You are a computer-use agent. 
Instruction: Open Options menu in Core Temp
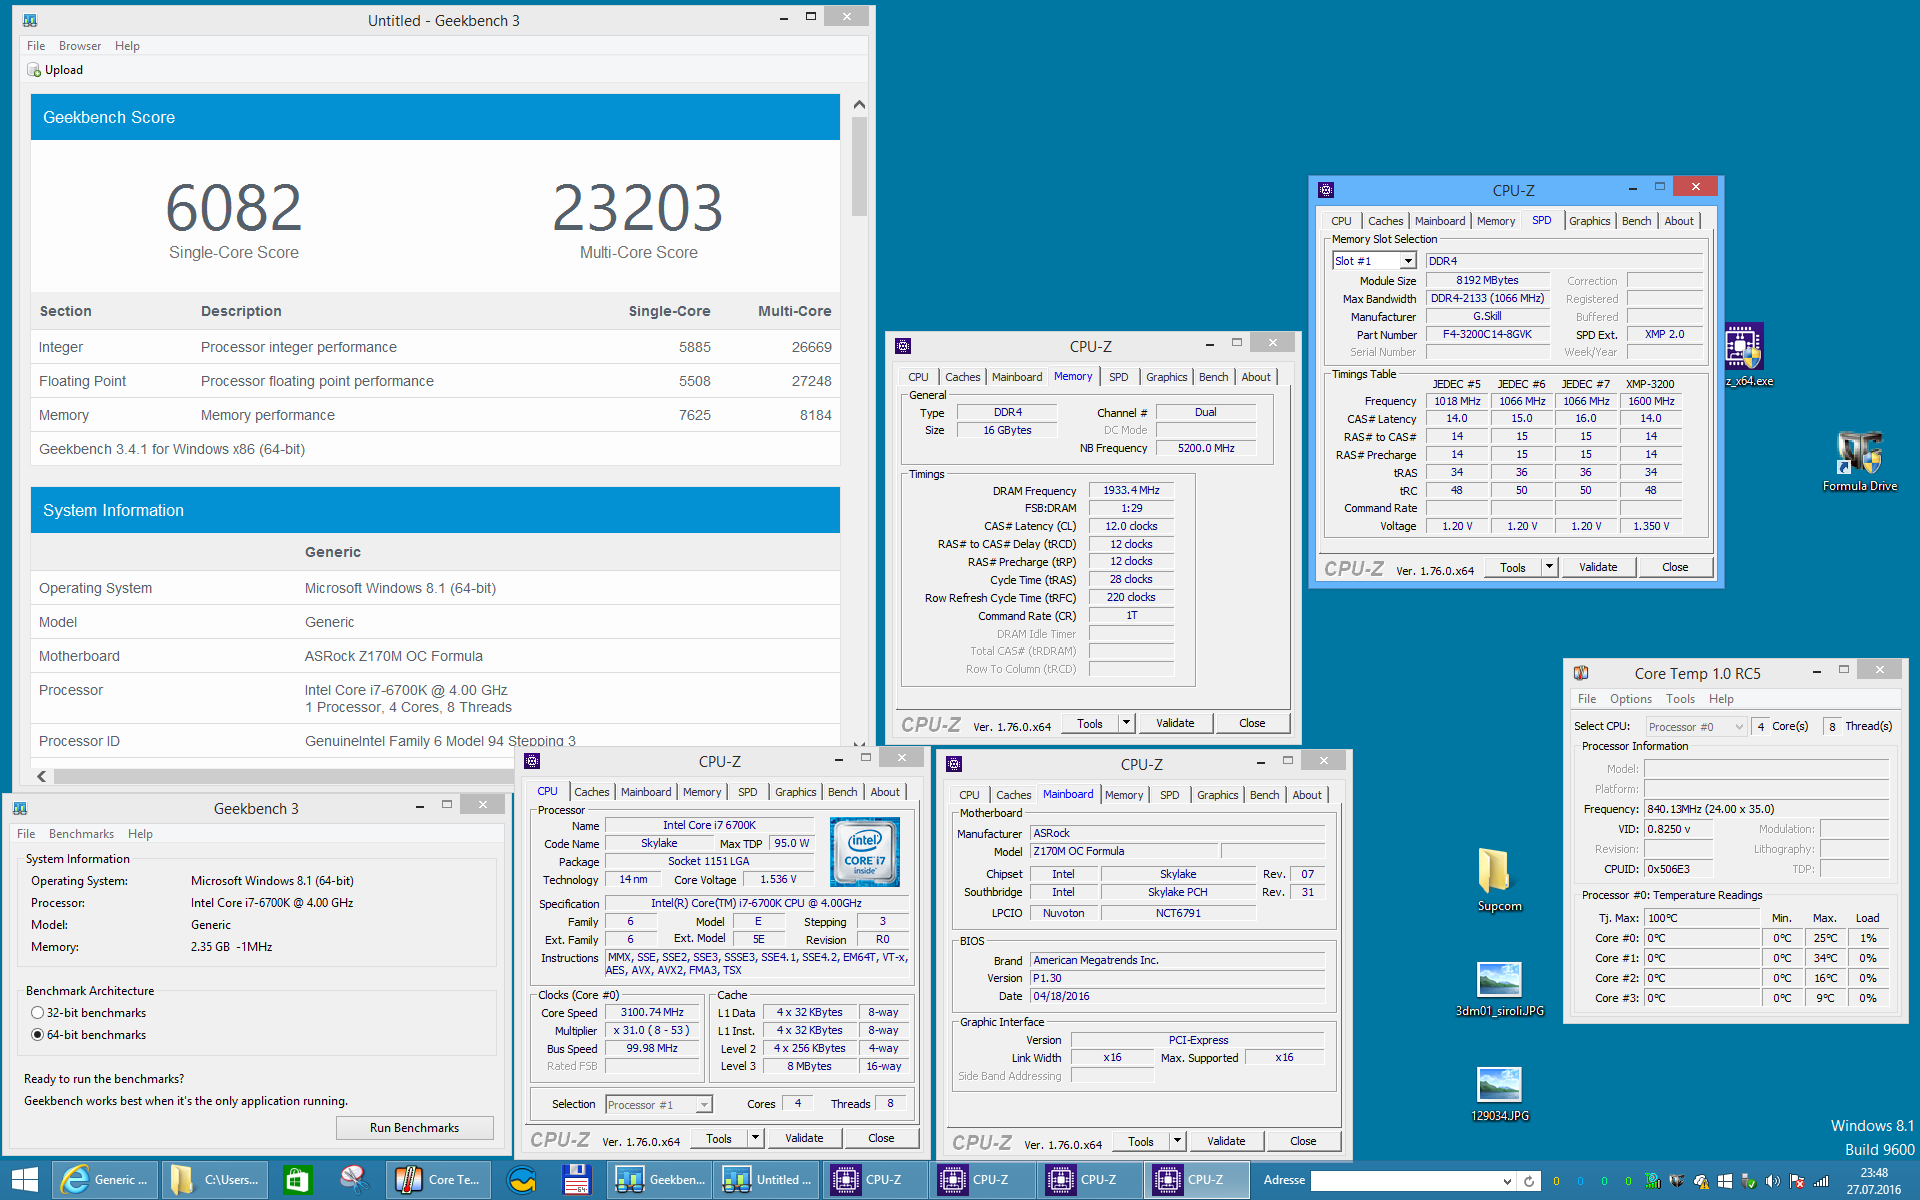pyautogui.click(x=1630, y=699)
